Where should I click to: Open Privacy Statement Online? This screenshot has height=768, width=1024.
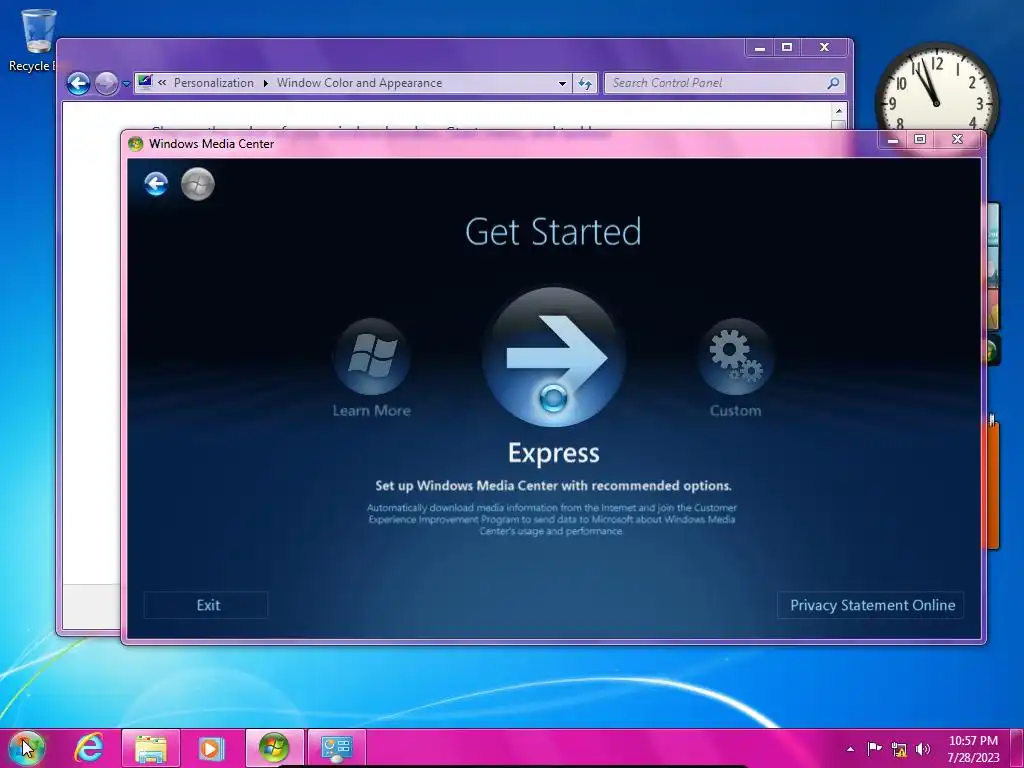(x=871, y=605)
